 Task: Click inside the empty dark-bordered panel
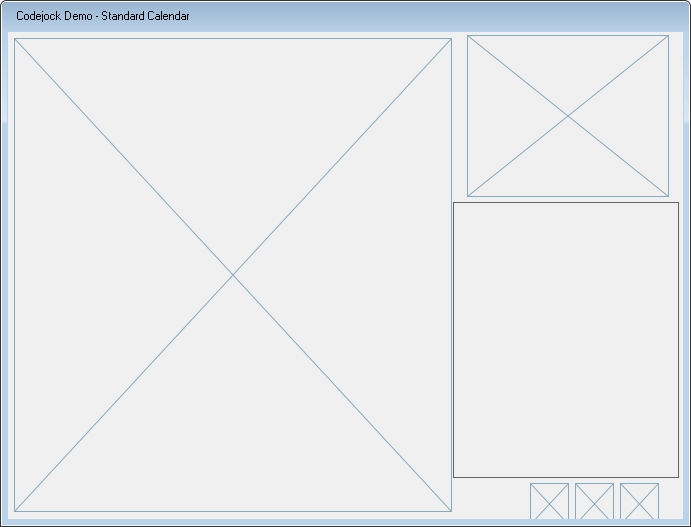566,340
